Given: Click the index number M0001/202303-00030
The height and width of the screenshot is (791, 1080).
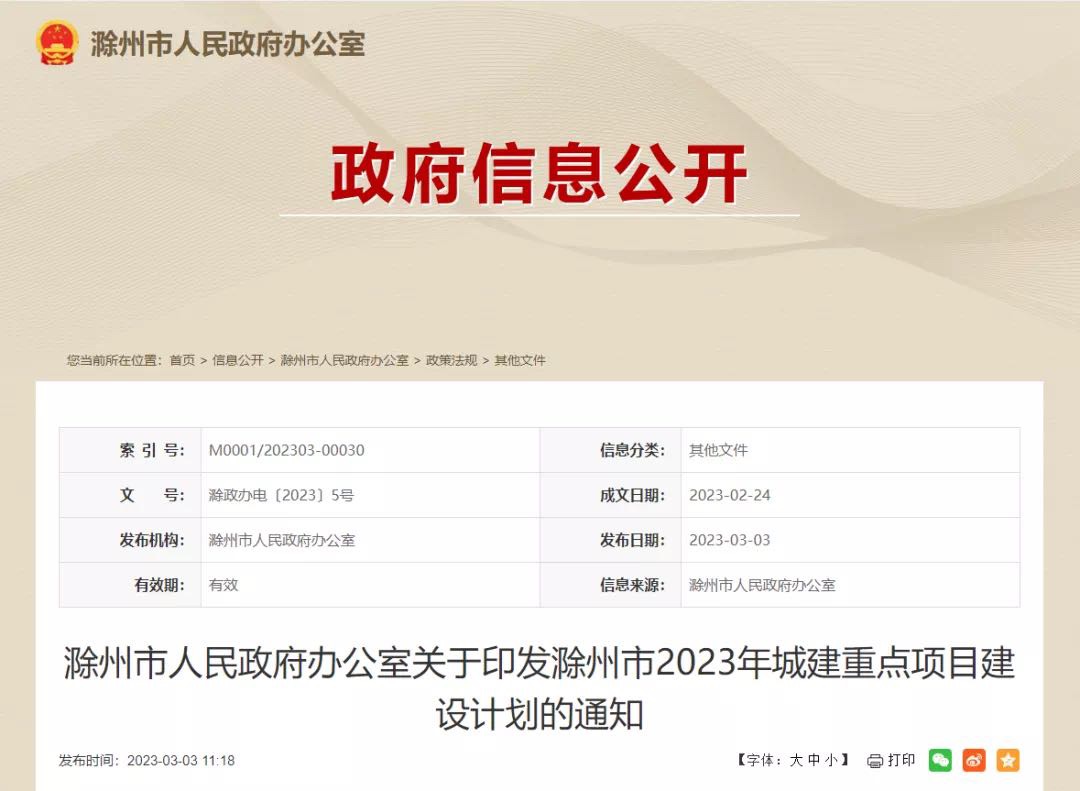Looking at the screenshot, I should pos(287,451).
